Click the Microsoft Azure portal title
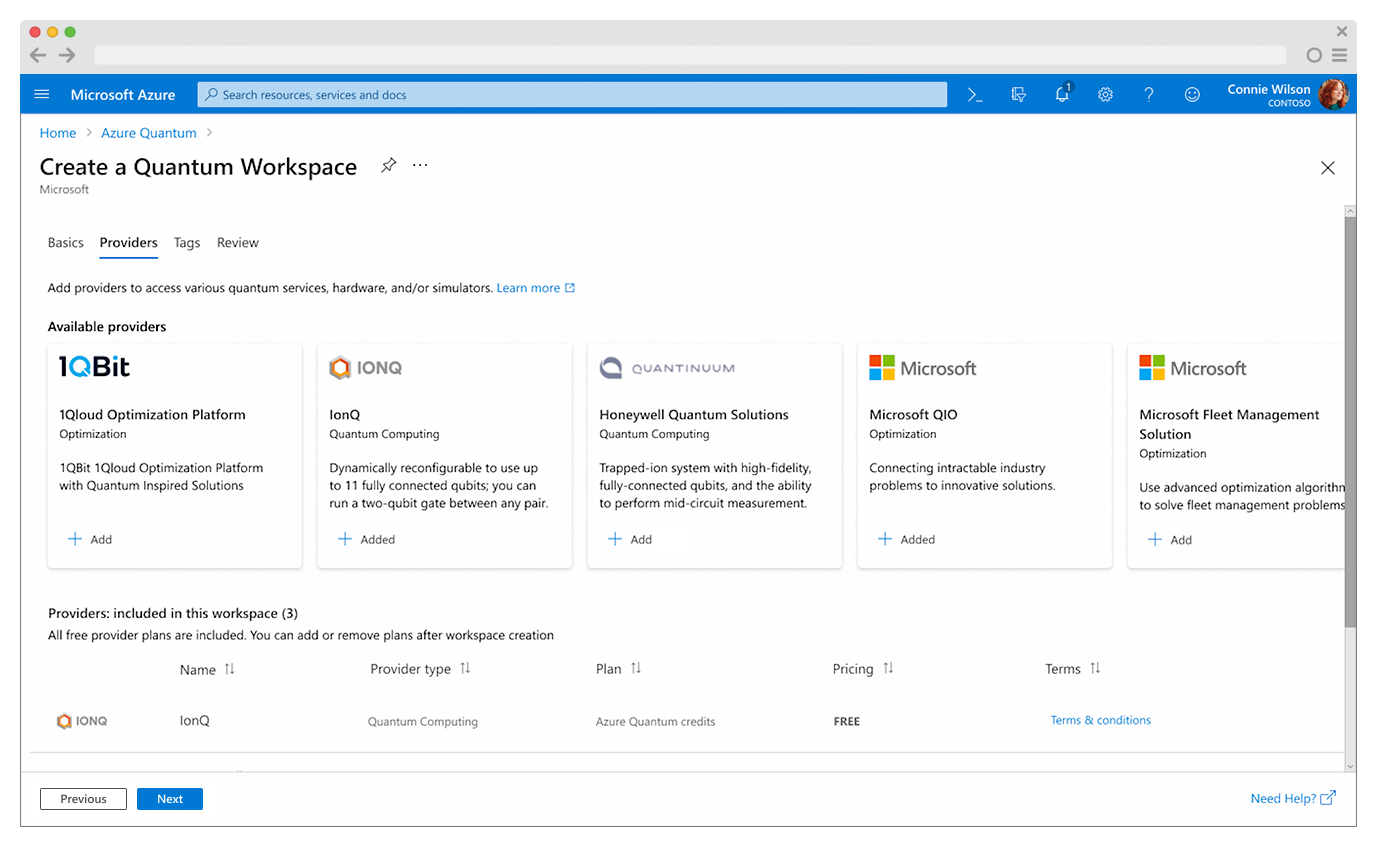The image size is (1377, 847). (x=123, y=94)
